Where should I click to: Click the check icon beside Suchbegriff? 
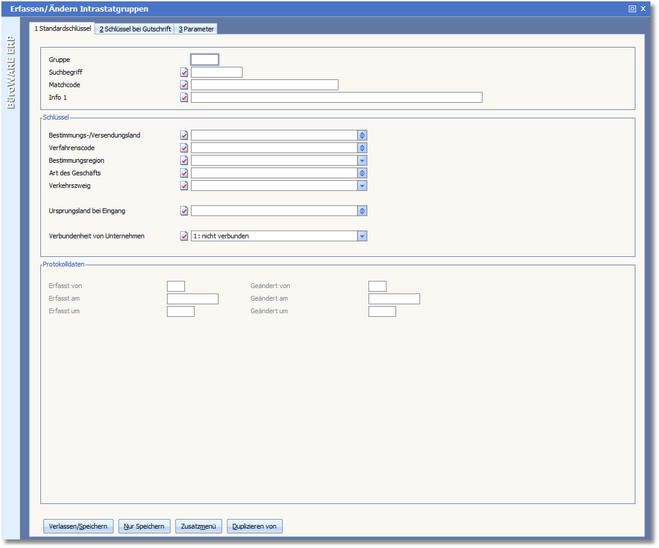[184, 73]
